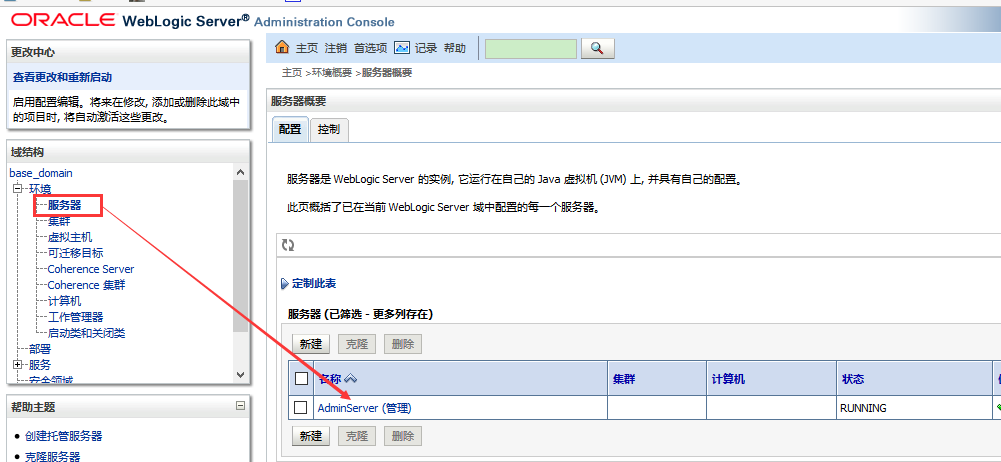The width and height of the screenshot is (1001, 462).
Task: Click the Oracle WebLogic Server logo
Action: [x=202, y=21]
